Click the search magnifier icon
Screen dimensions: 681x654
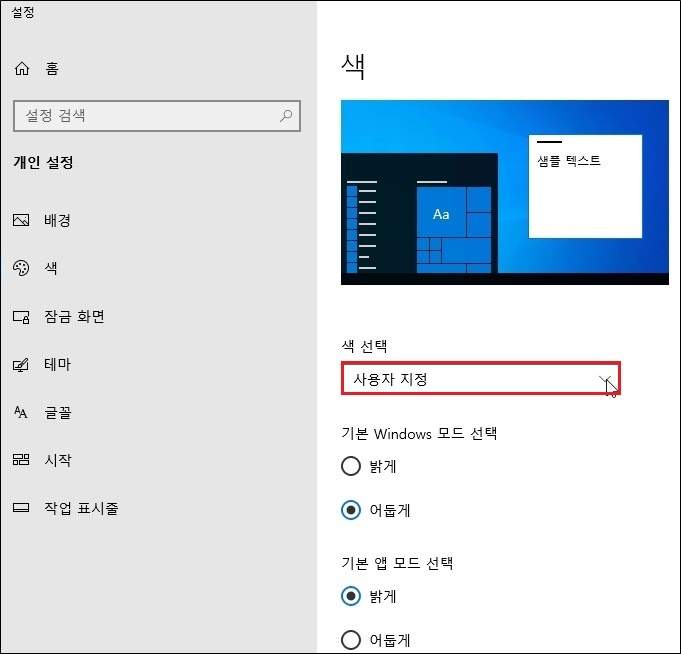[x=286, y=116]
